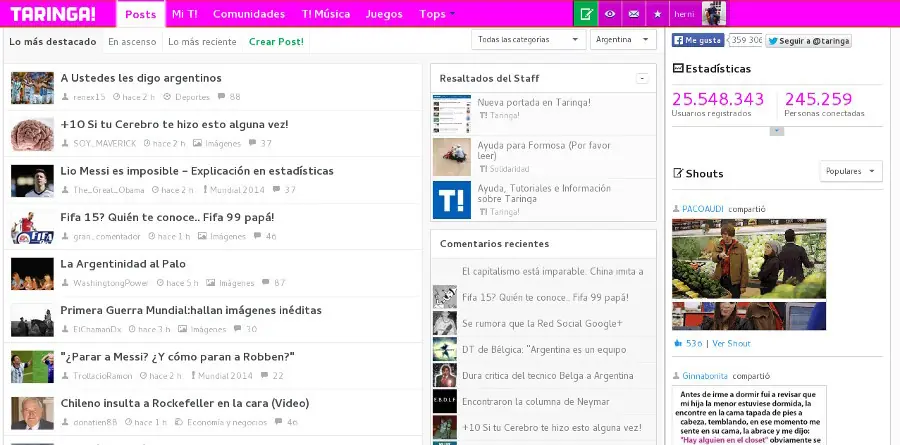
Task: Open author renex15 profile
Action: coord(89,97)
